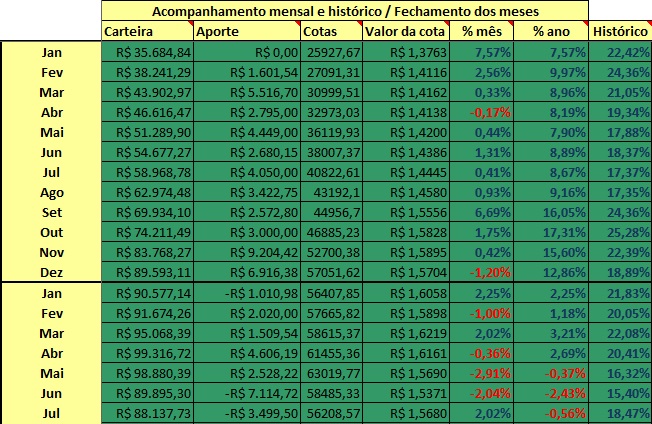Image resolution: width=652 pixels, height=424 pixels.
Task: Click the 'Set' month label
Action: [x=52, y=212]
